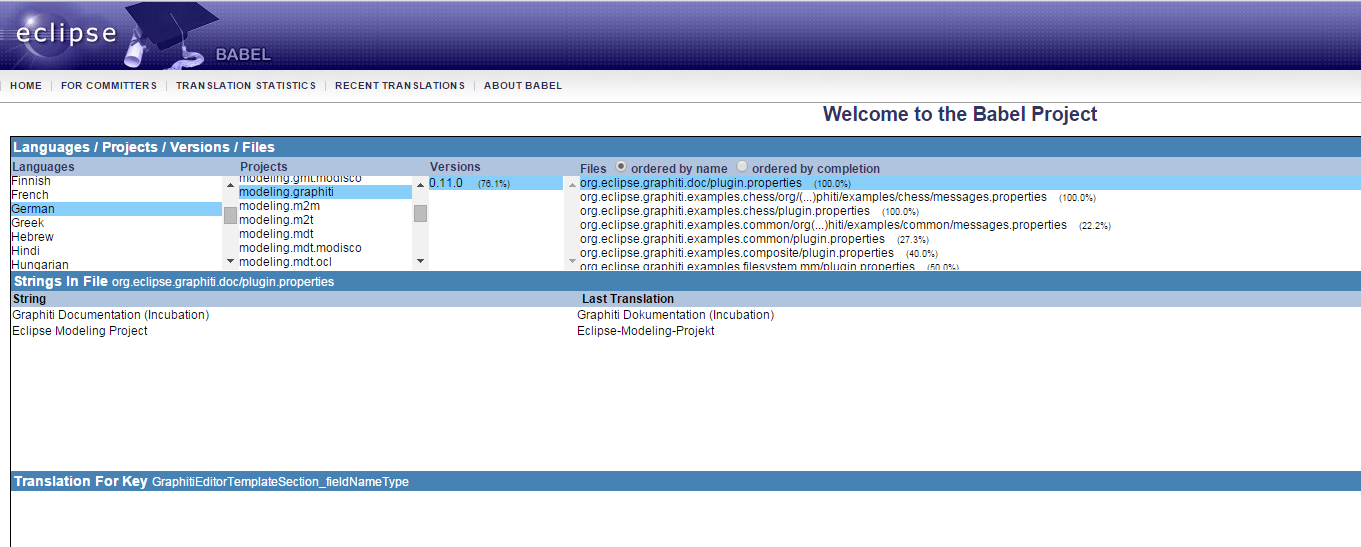Select modeling.mdt.ocl project

tap(325, 262)
